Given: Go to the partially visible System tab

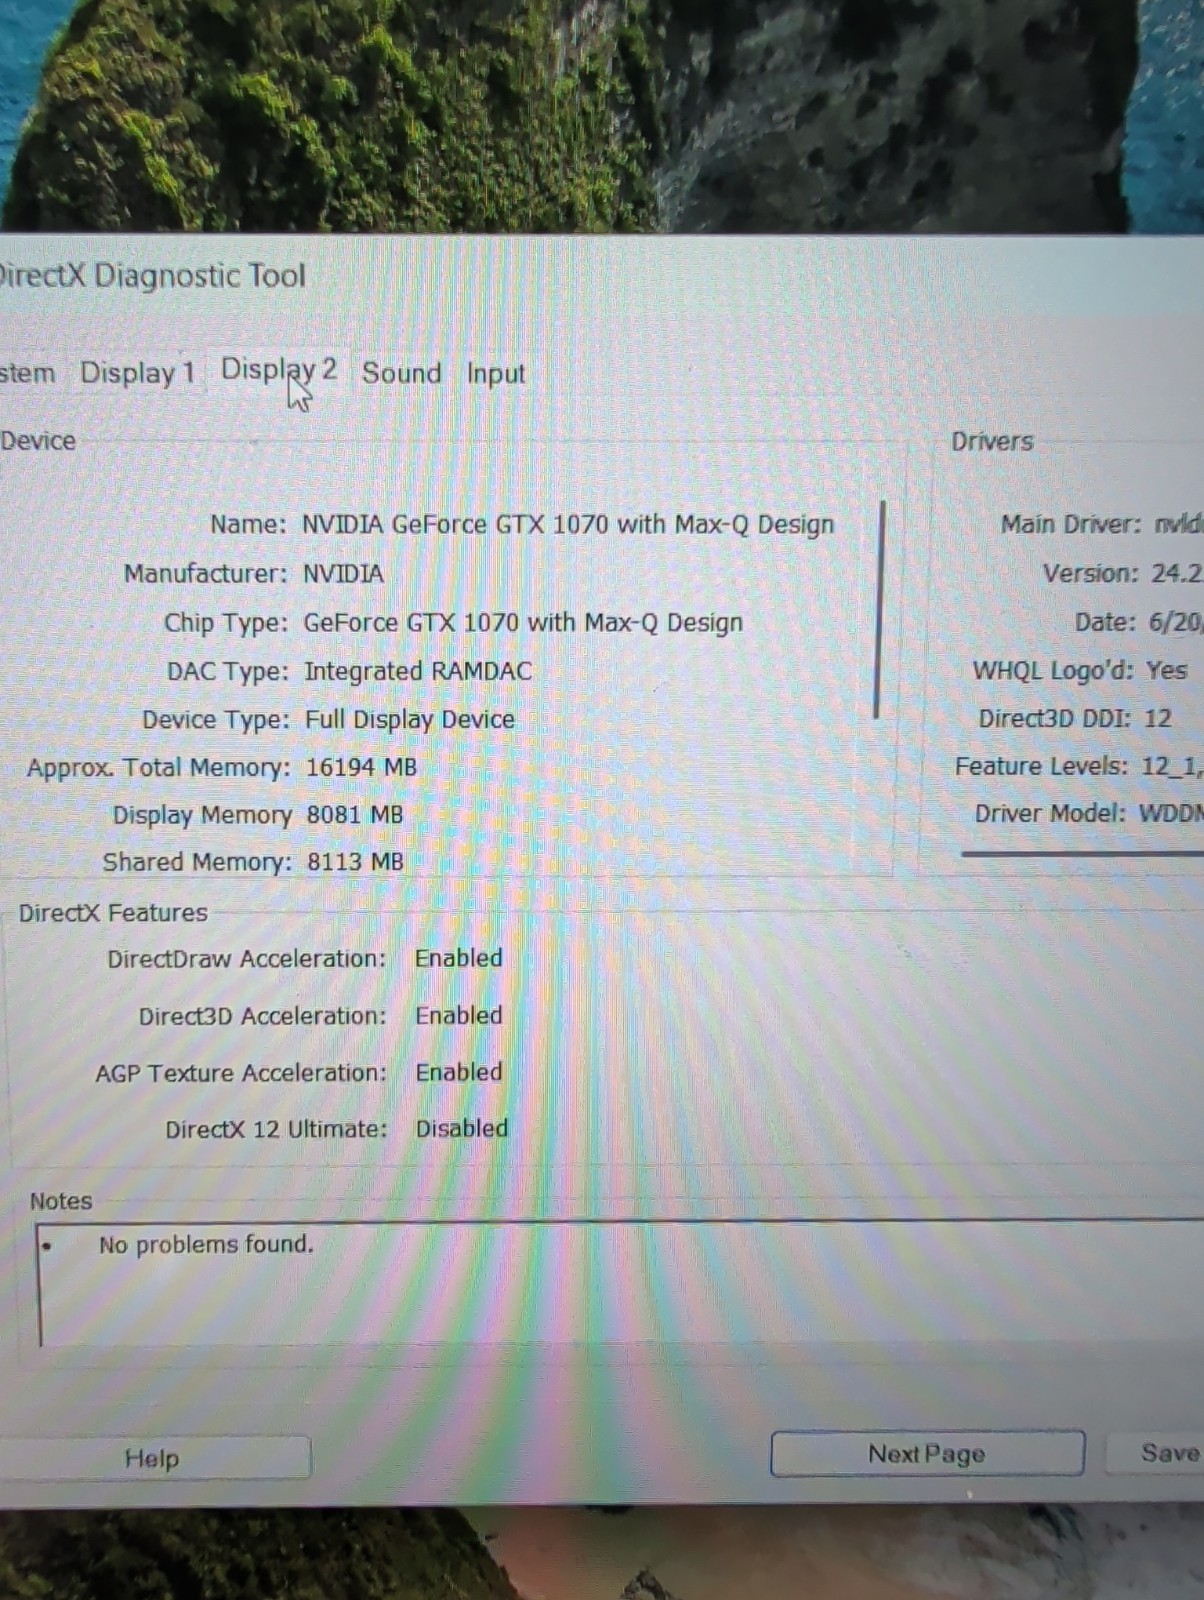Looking at the screenshot, I should tap(27, 374).
